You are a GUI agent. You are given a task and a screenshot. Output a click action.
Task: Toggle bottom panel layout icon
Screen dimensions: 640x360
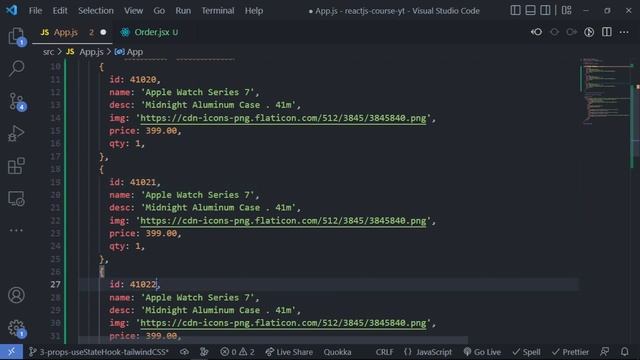pyautogui.click(x=530, y=10)
